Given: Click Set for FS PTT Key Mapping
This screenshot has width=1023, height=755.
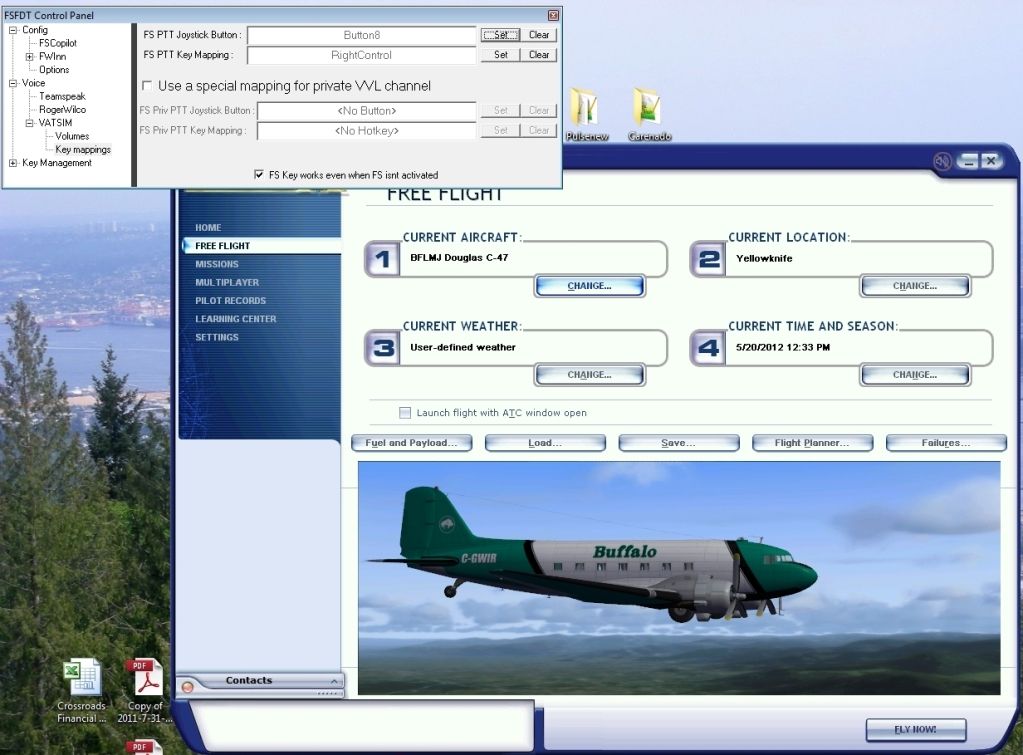Looking at the screenshot, I should (x=500, y=55).
